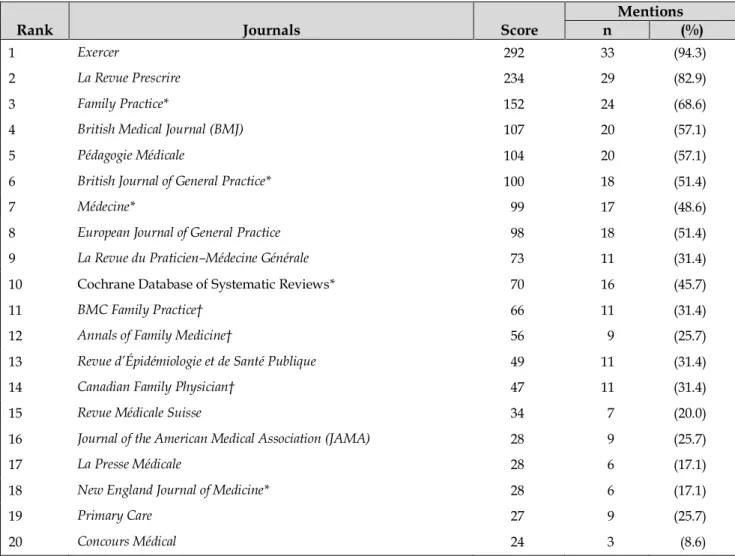
Task: Select British Journal of General Practice*
Action: (x=174, y=181)
